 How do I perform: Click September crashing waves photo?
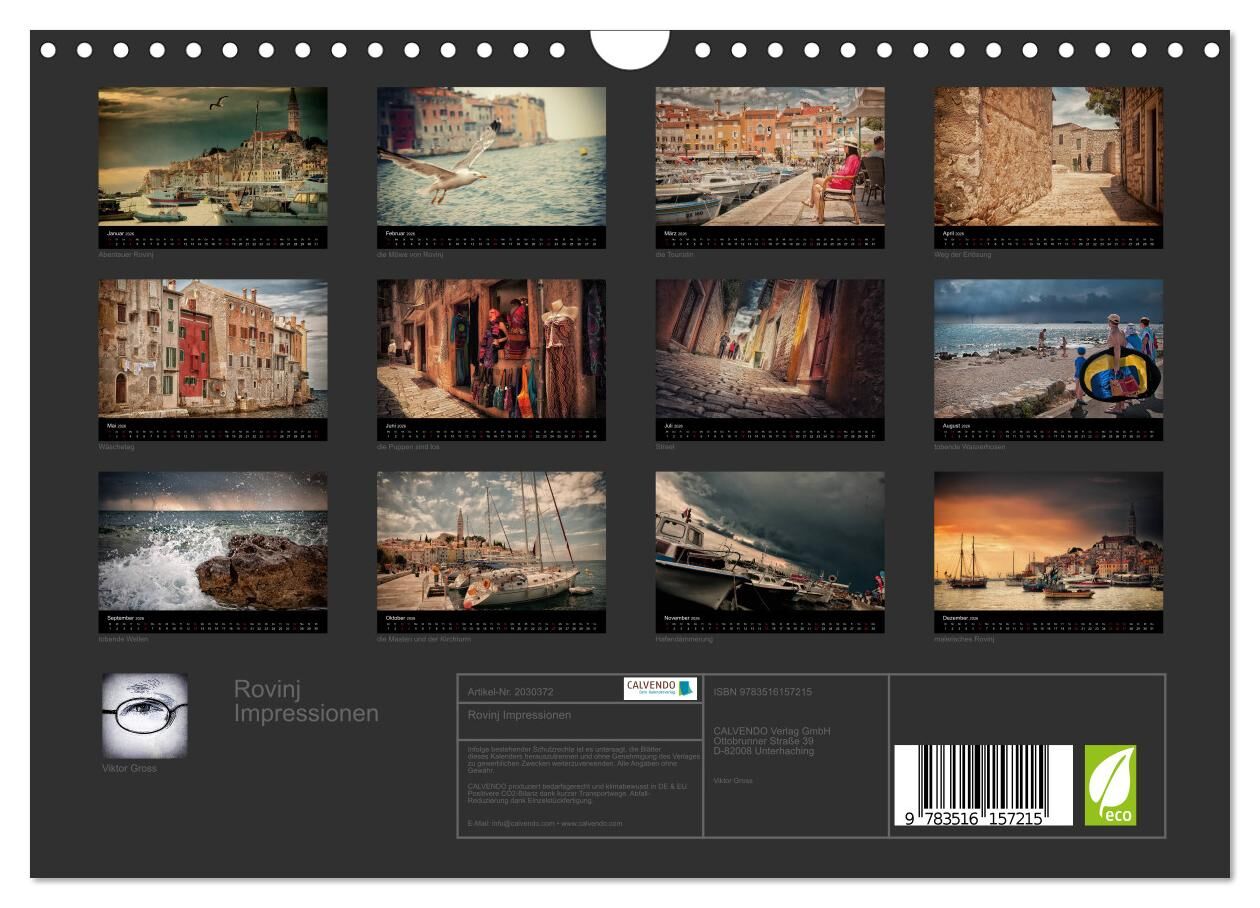tap(213, 541)
